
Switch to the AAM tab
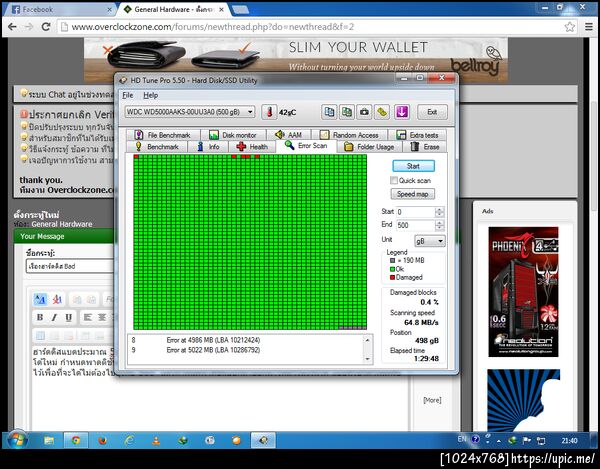(289, 135)
